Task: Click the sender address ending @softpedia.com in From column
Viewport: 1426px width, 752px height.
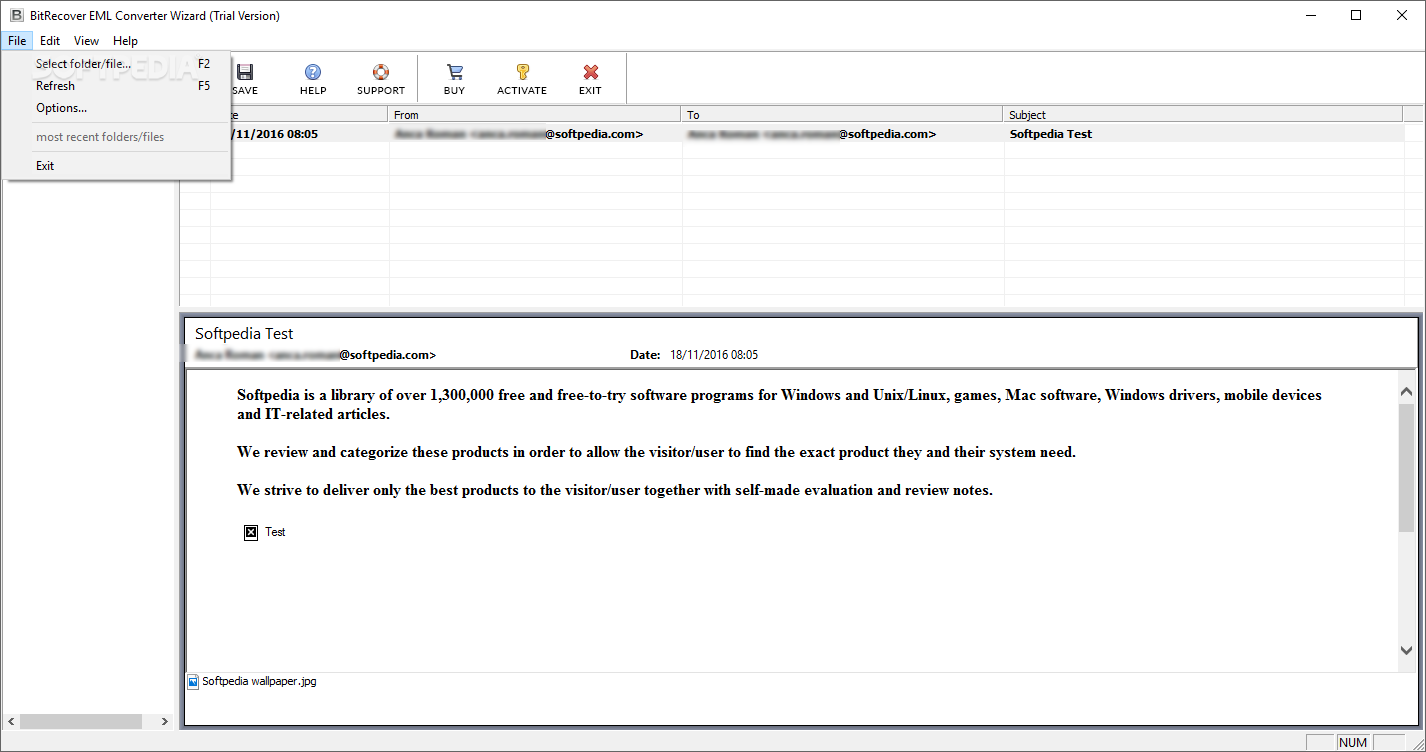Action: click(519, 134)
